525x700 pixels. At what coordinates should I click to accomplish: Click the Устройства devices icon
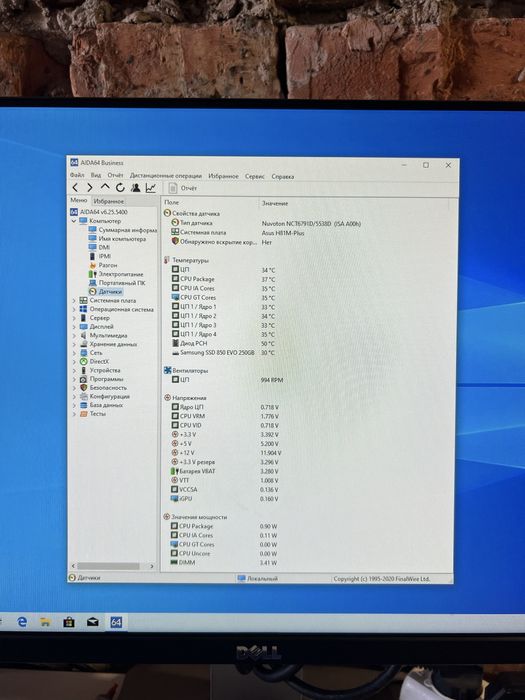pos(83,370)
